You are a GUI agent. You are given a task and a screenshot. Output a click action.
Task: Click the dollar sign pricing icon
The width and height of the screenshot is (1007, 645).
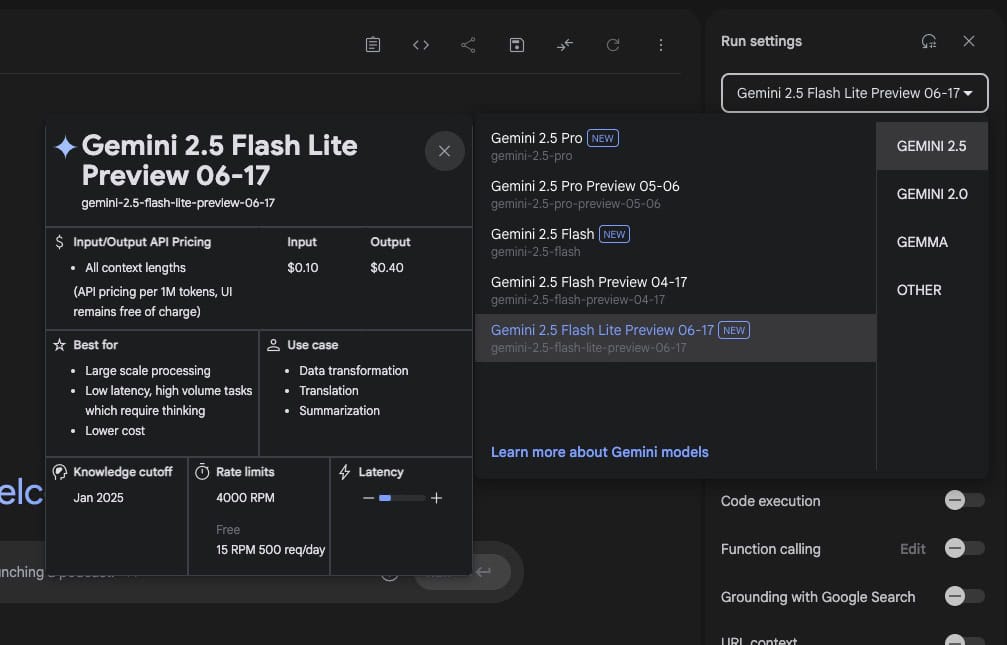click(x=59, y=242)
